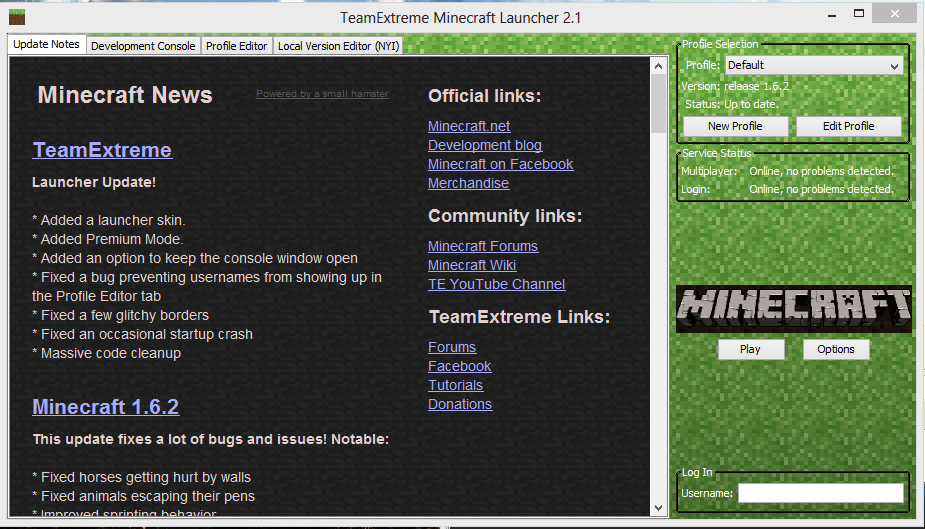Click the news panel scrollbar thumb
The height and width of the screenshot is (529, 925).
coord(658,104)
